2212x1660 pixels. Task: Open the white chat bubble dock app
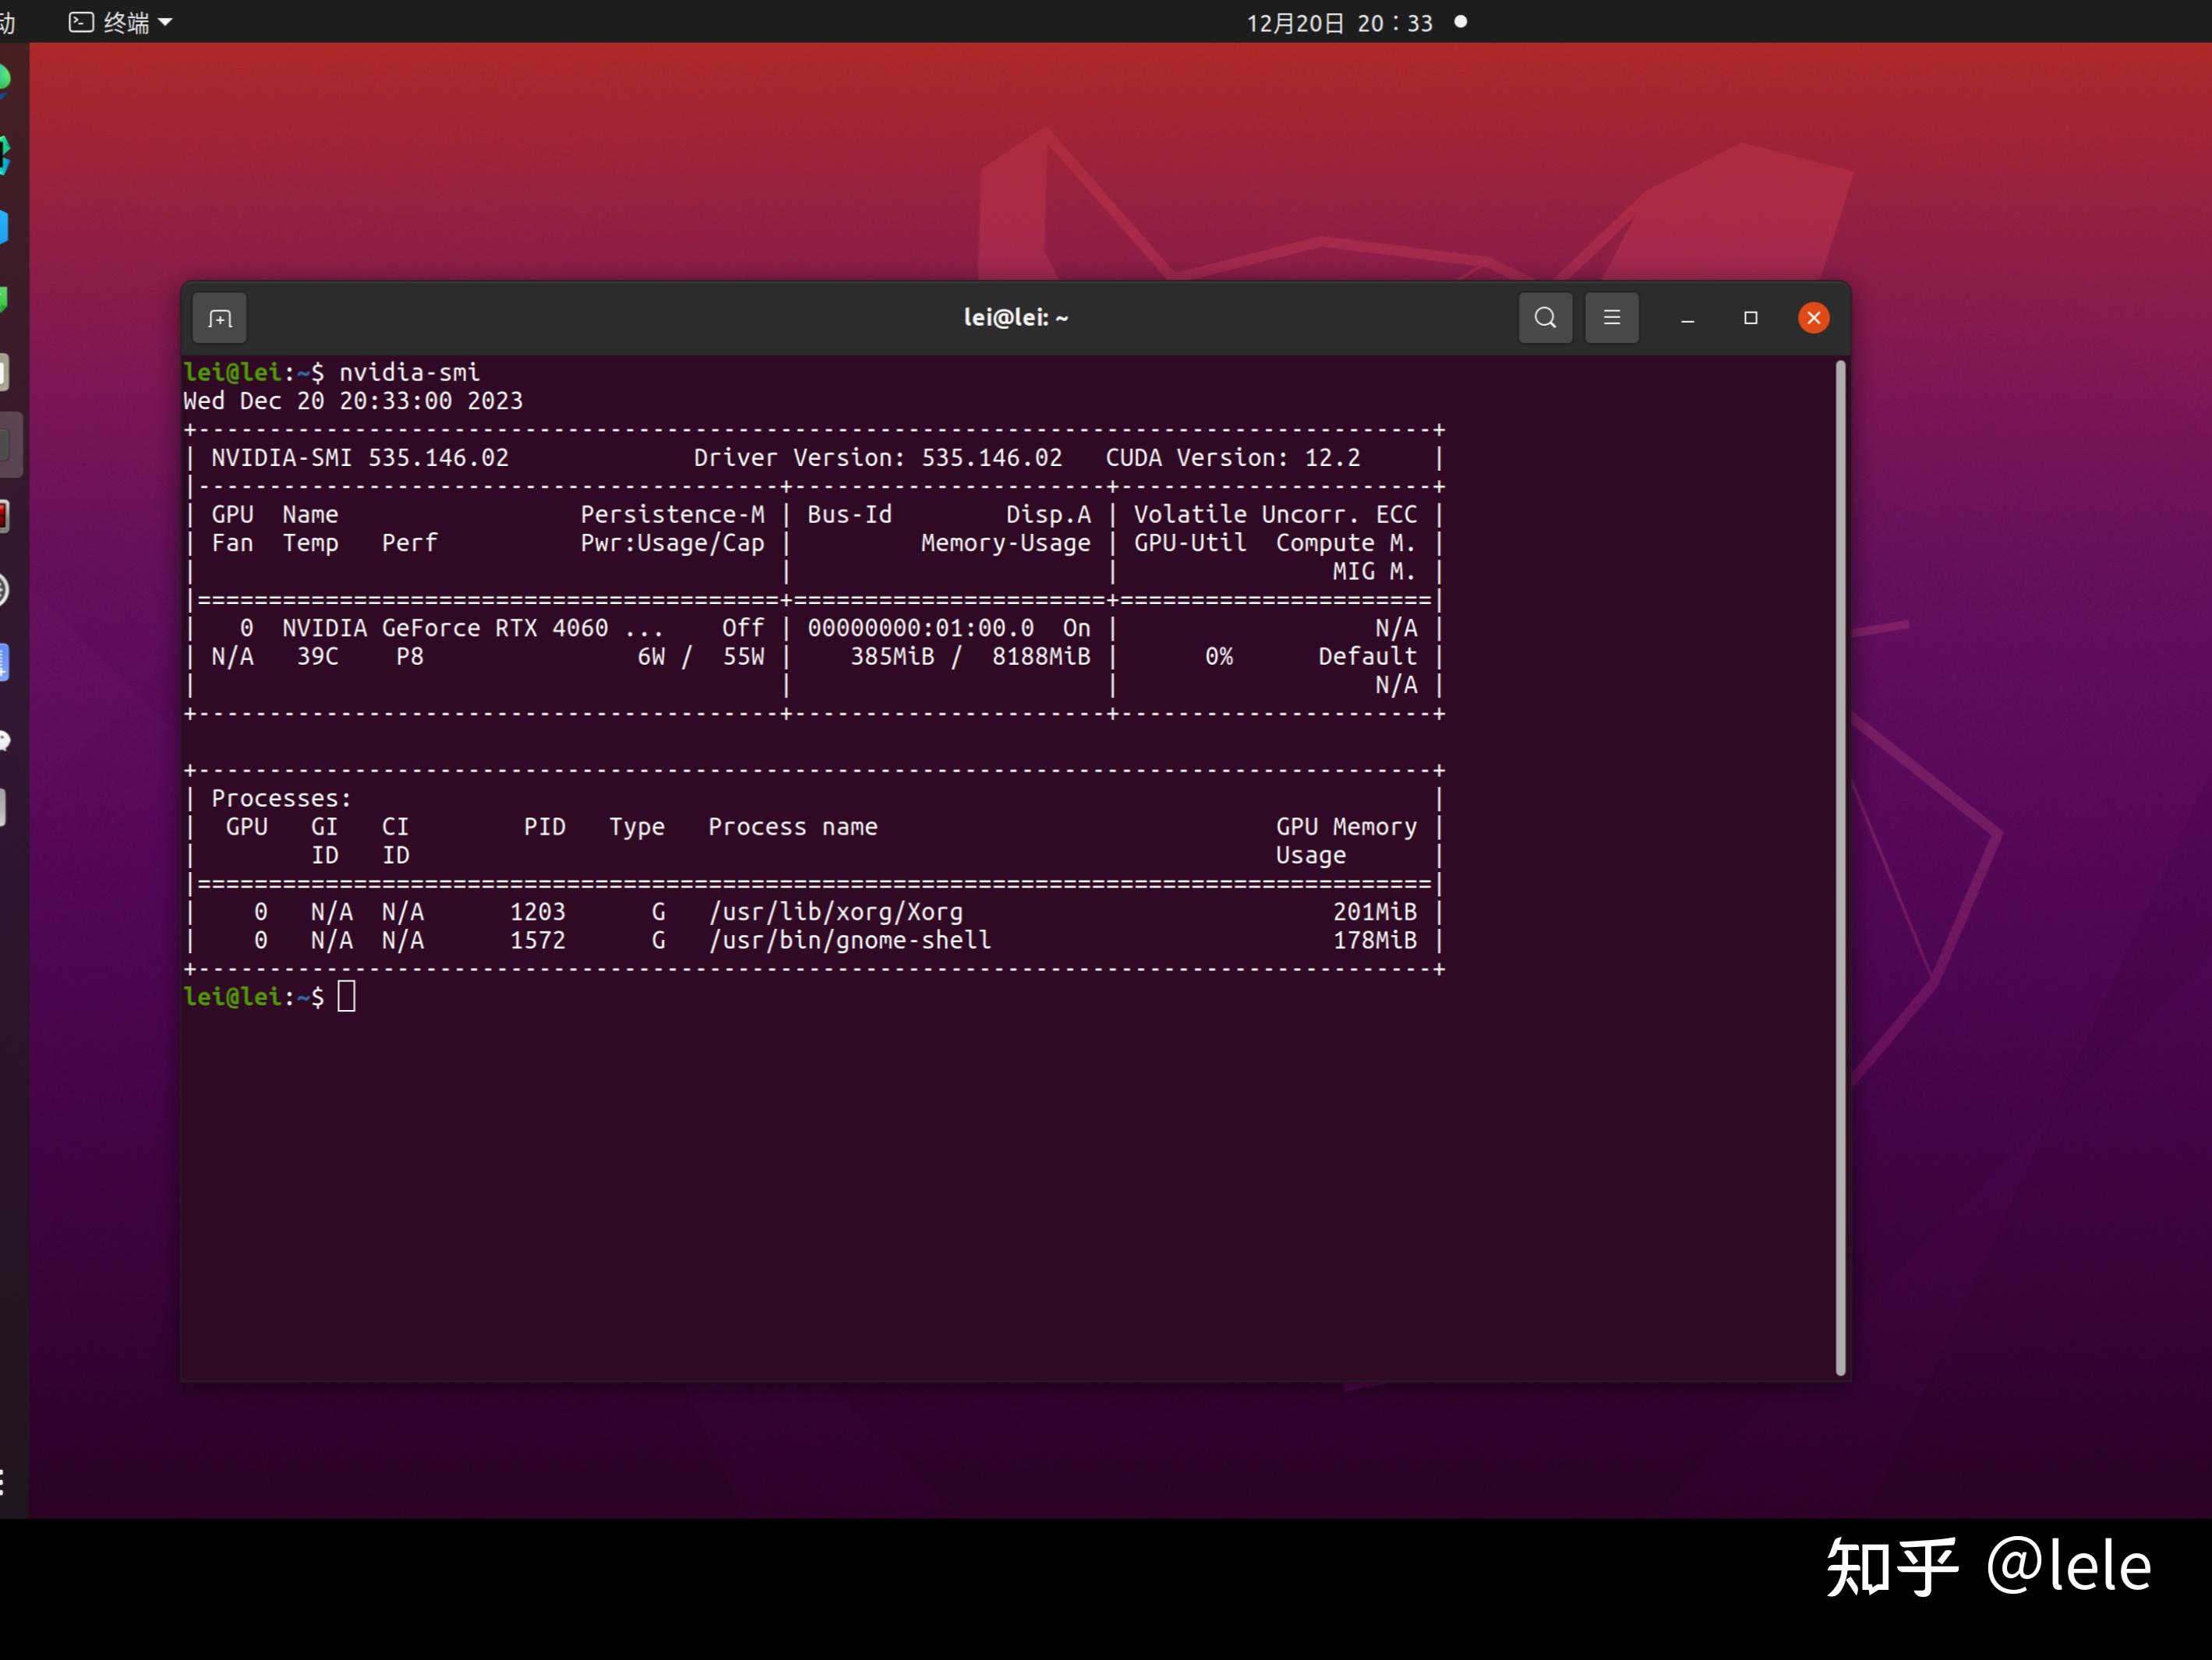pyautogui.click(x=5, y=740)
